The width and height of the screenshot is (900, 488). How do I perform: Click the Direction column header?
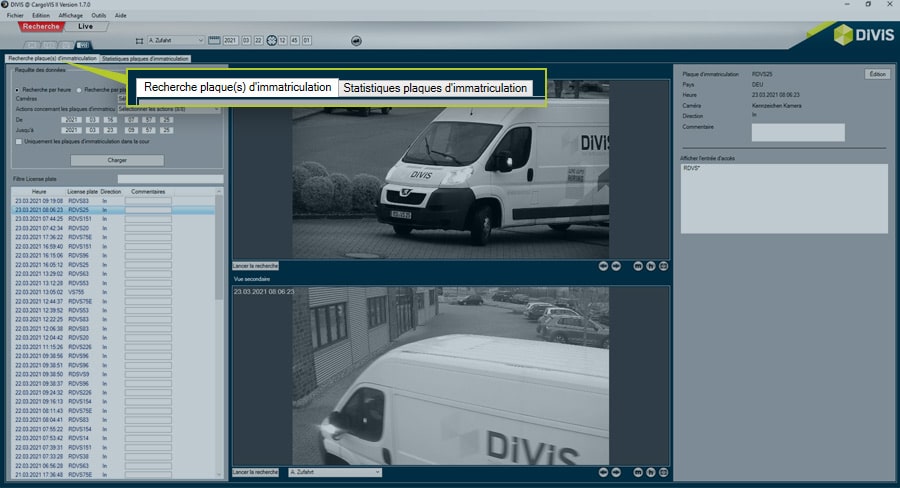[111, 192]
